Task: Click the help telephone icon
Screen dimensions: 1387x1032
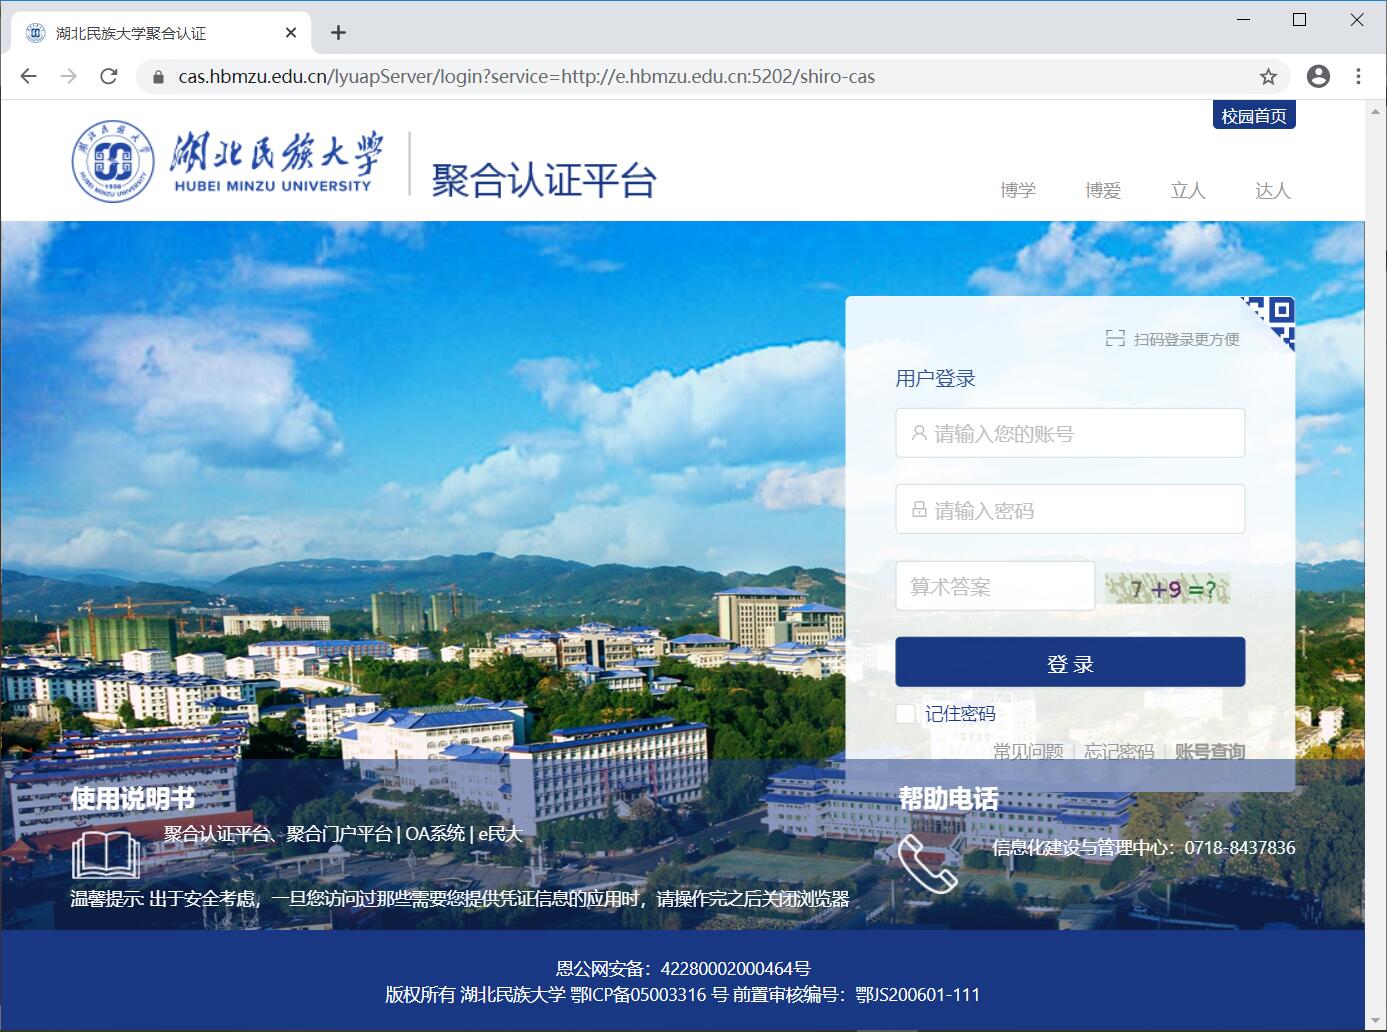Action: click(x=927, y=863)
